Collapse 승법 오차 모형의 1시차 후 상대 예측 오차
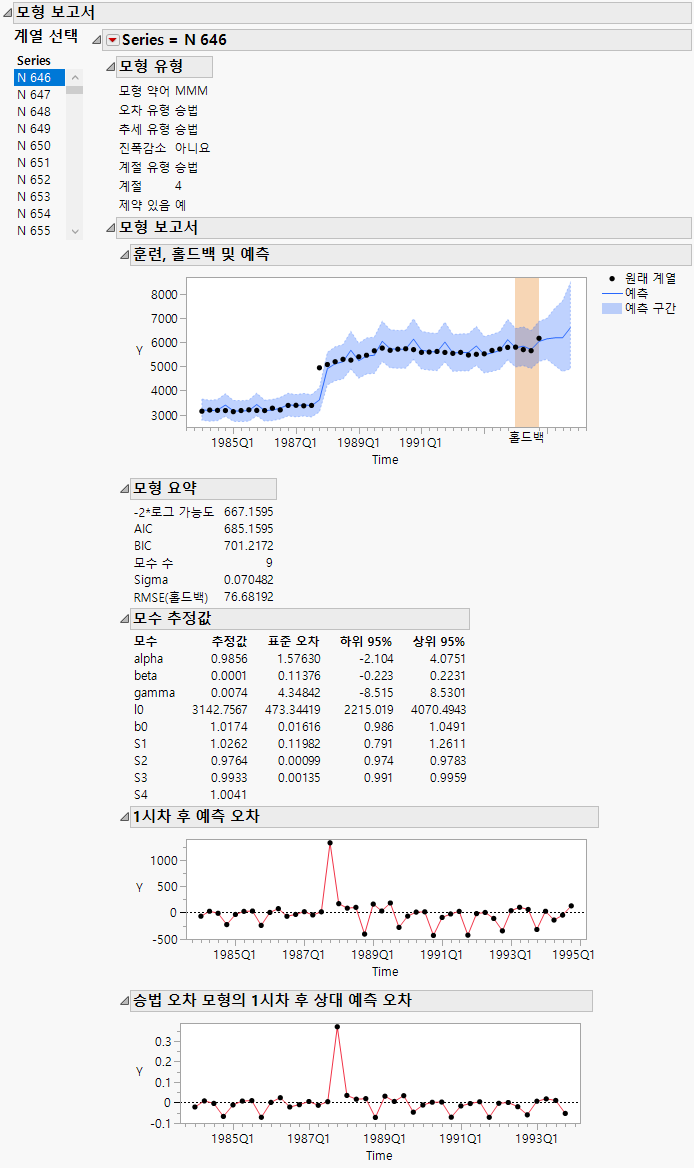This screenshot has width=694, height=1168. click(x=125, y=1001)
